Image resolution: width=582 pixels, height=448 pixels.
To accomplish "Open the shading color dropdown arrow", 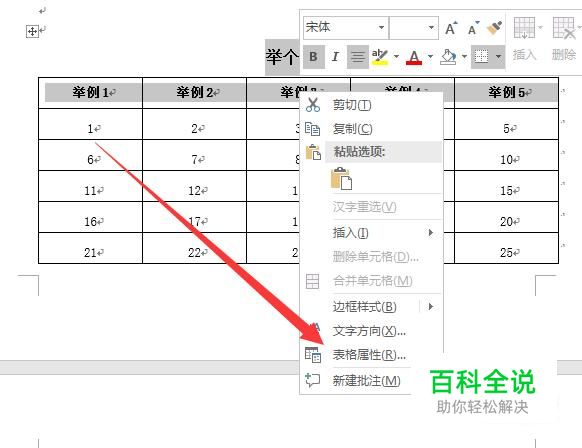I will pyautogui.click(x=464, y=57).
